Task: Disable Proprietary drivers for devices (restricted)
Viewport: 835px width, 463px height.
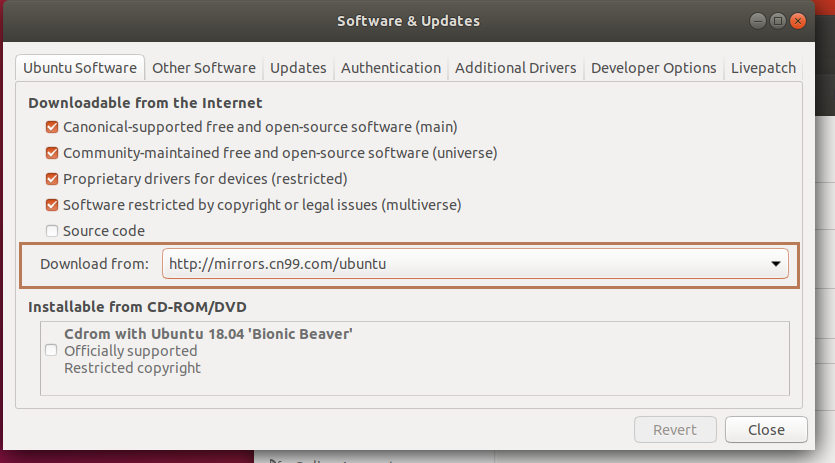Action: click(52, 179)
